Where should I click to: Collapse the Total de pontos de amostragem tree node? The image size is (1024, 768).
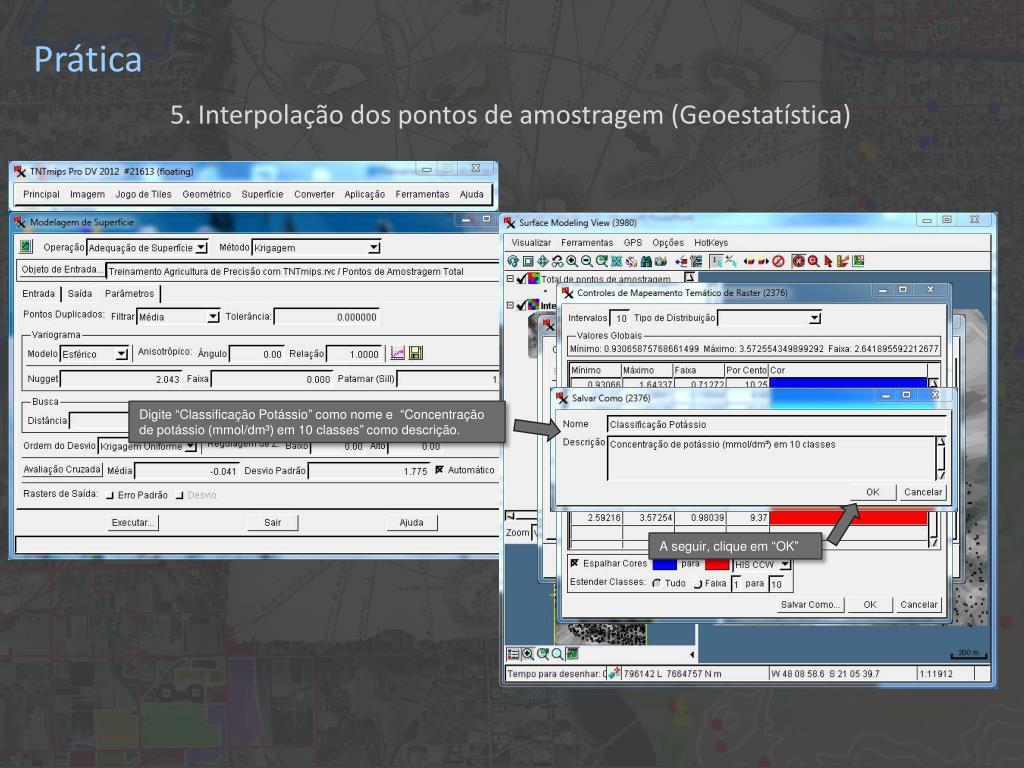tap(511, 279)
